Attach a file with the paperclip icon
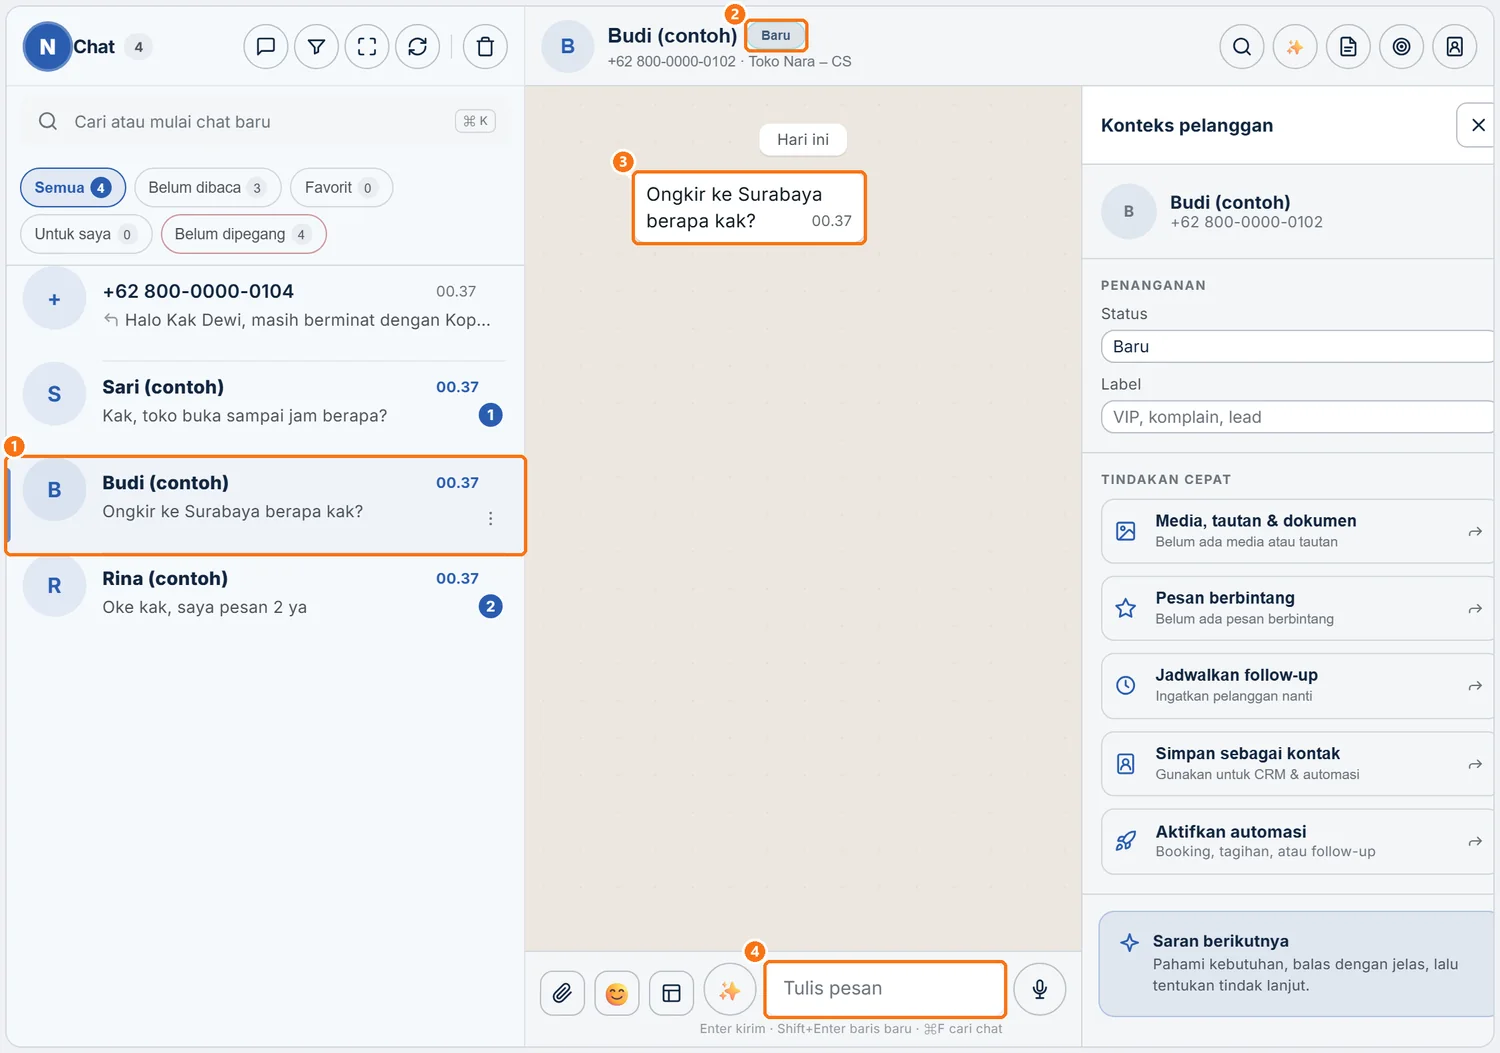Screen dimensions: 1500x1053 (563, 992)
